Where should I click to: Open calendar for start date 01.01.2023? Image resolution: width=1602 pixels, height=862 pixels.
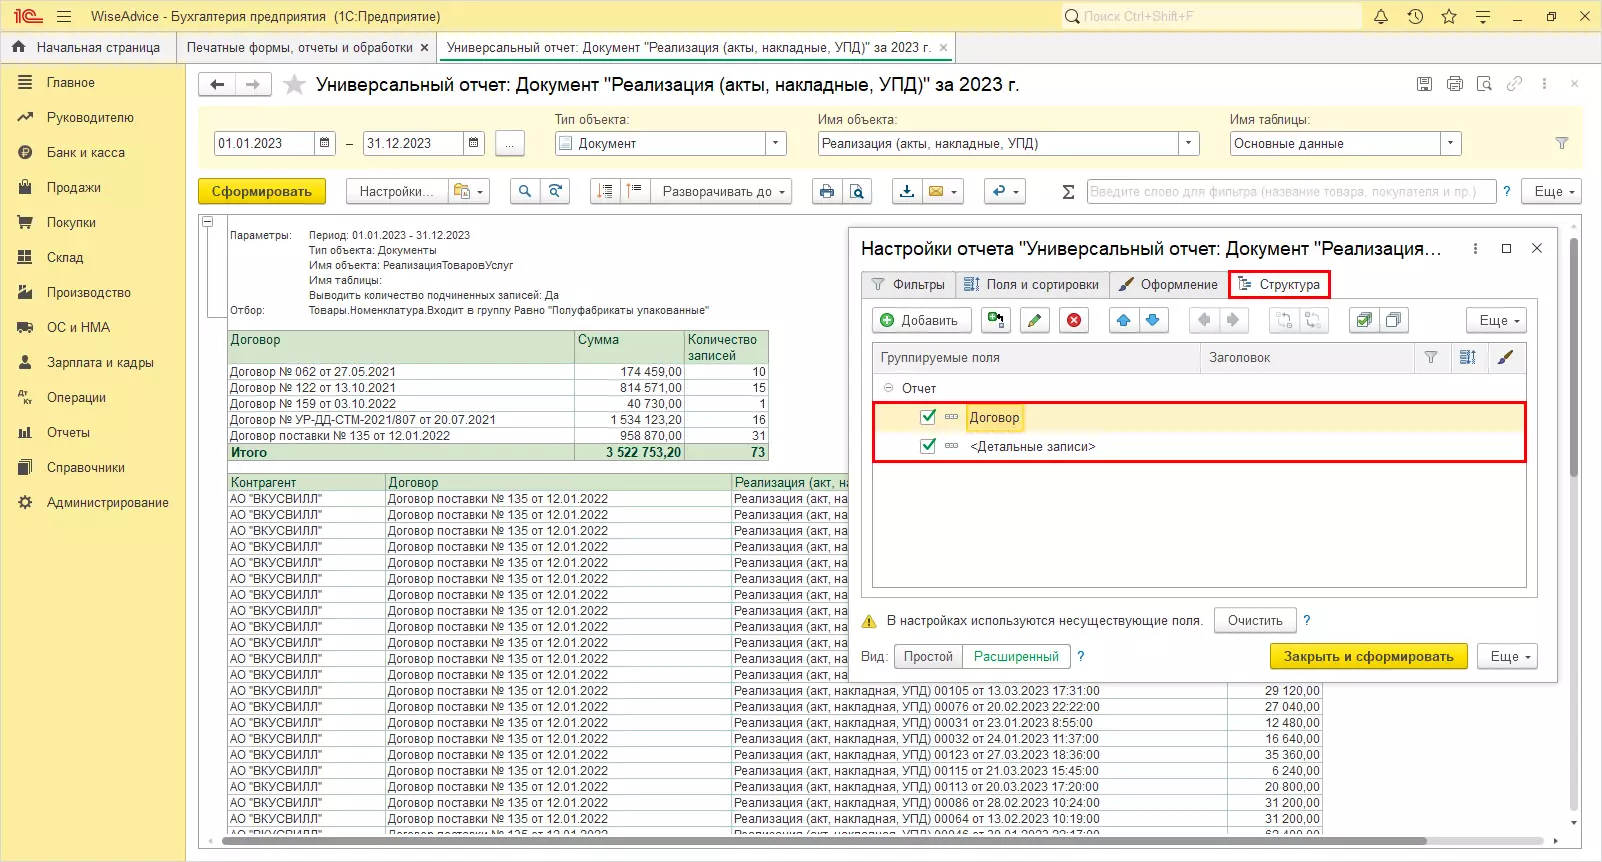(325, 143)
